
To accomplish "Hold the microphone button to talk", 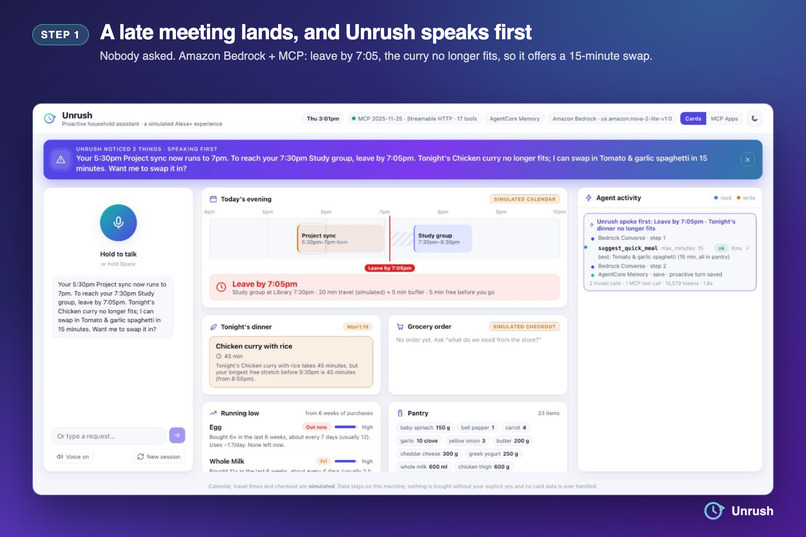I will pos(118,223).
